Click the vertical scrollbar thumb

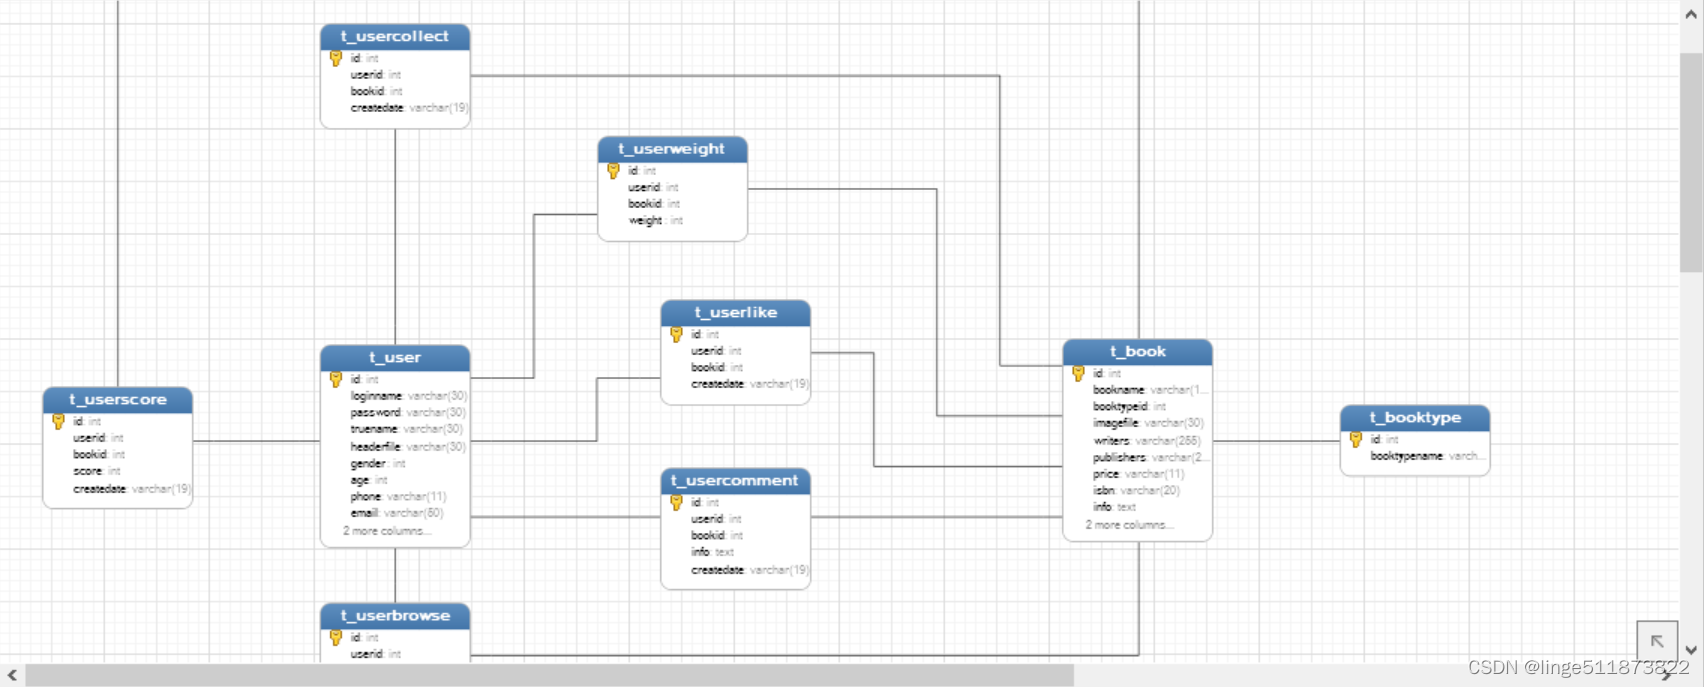click(1691, 162)
